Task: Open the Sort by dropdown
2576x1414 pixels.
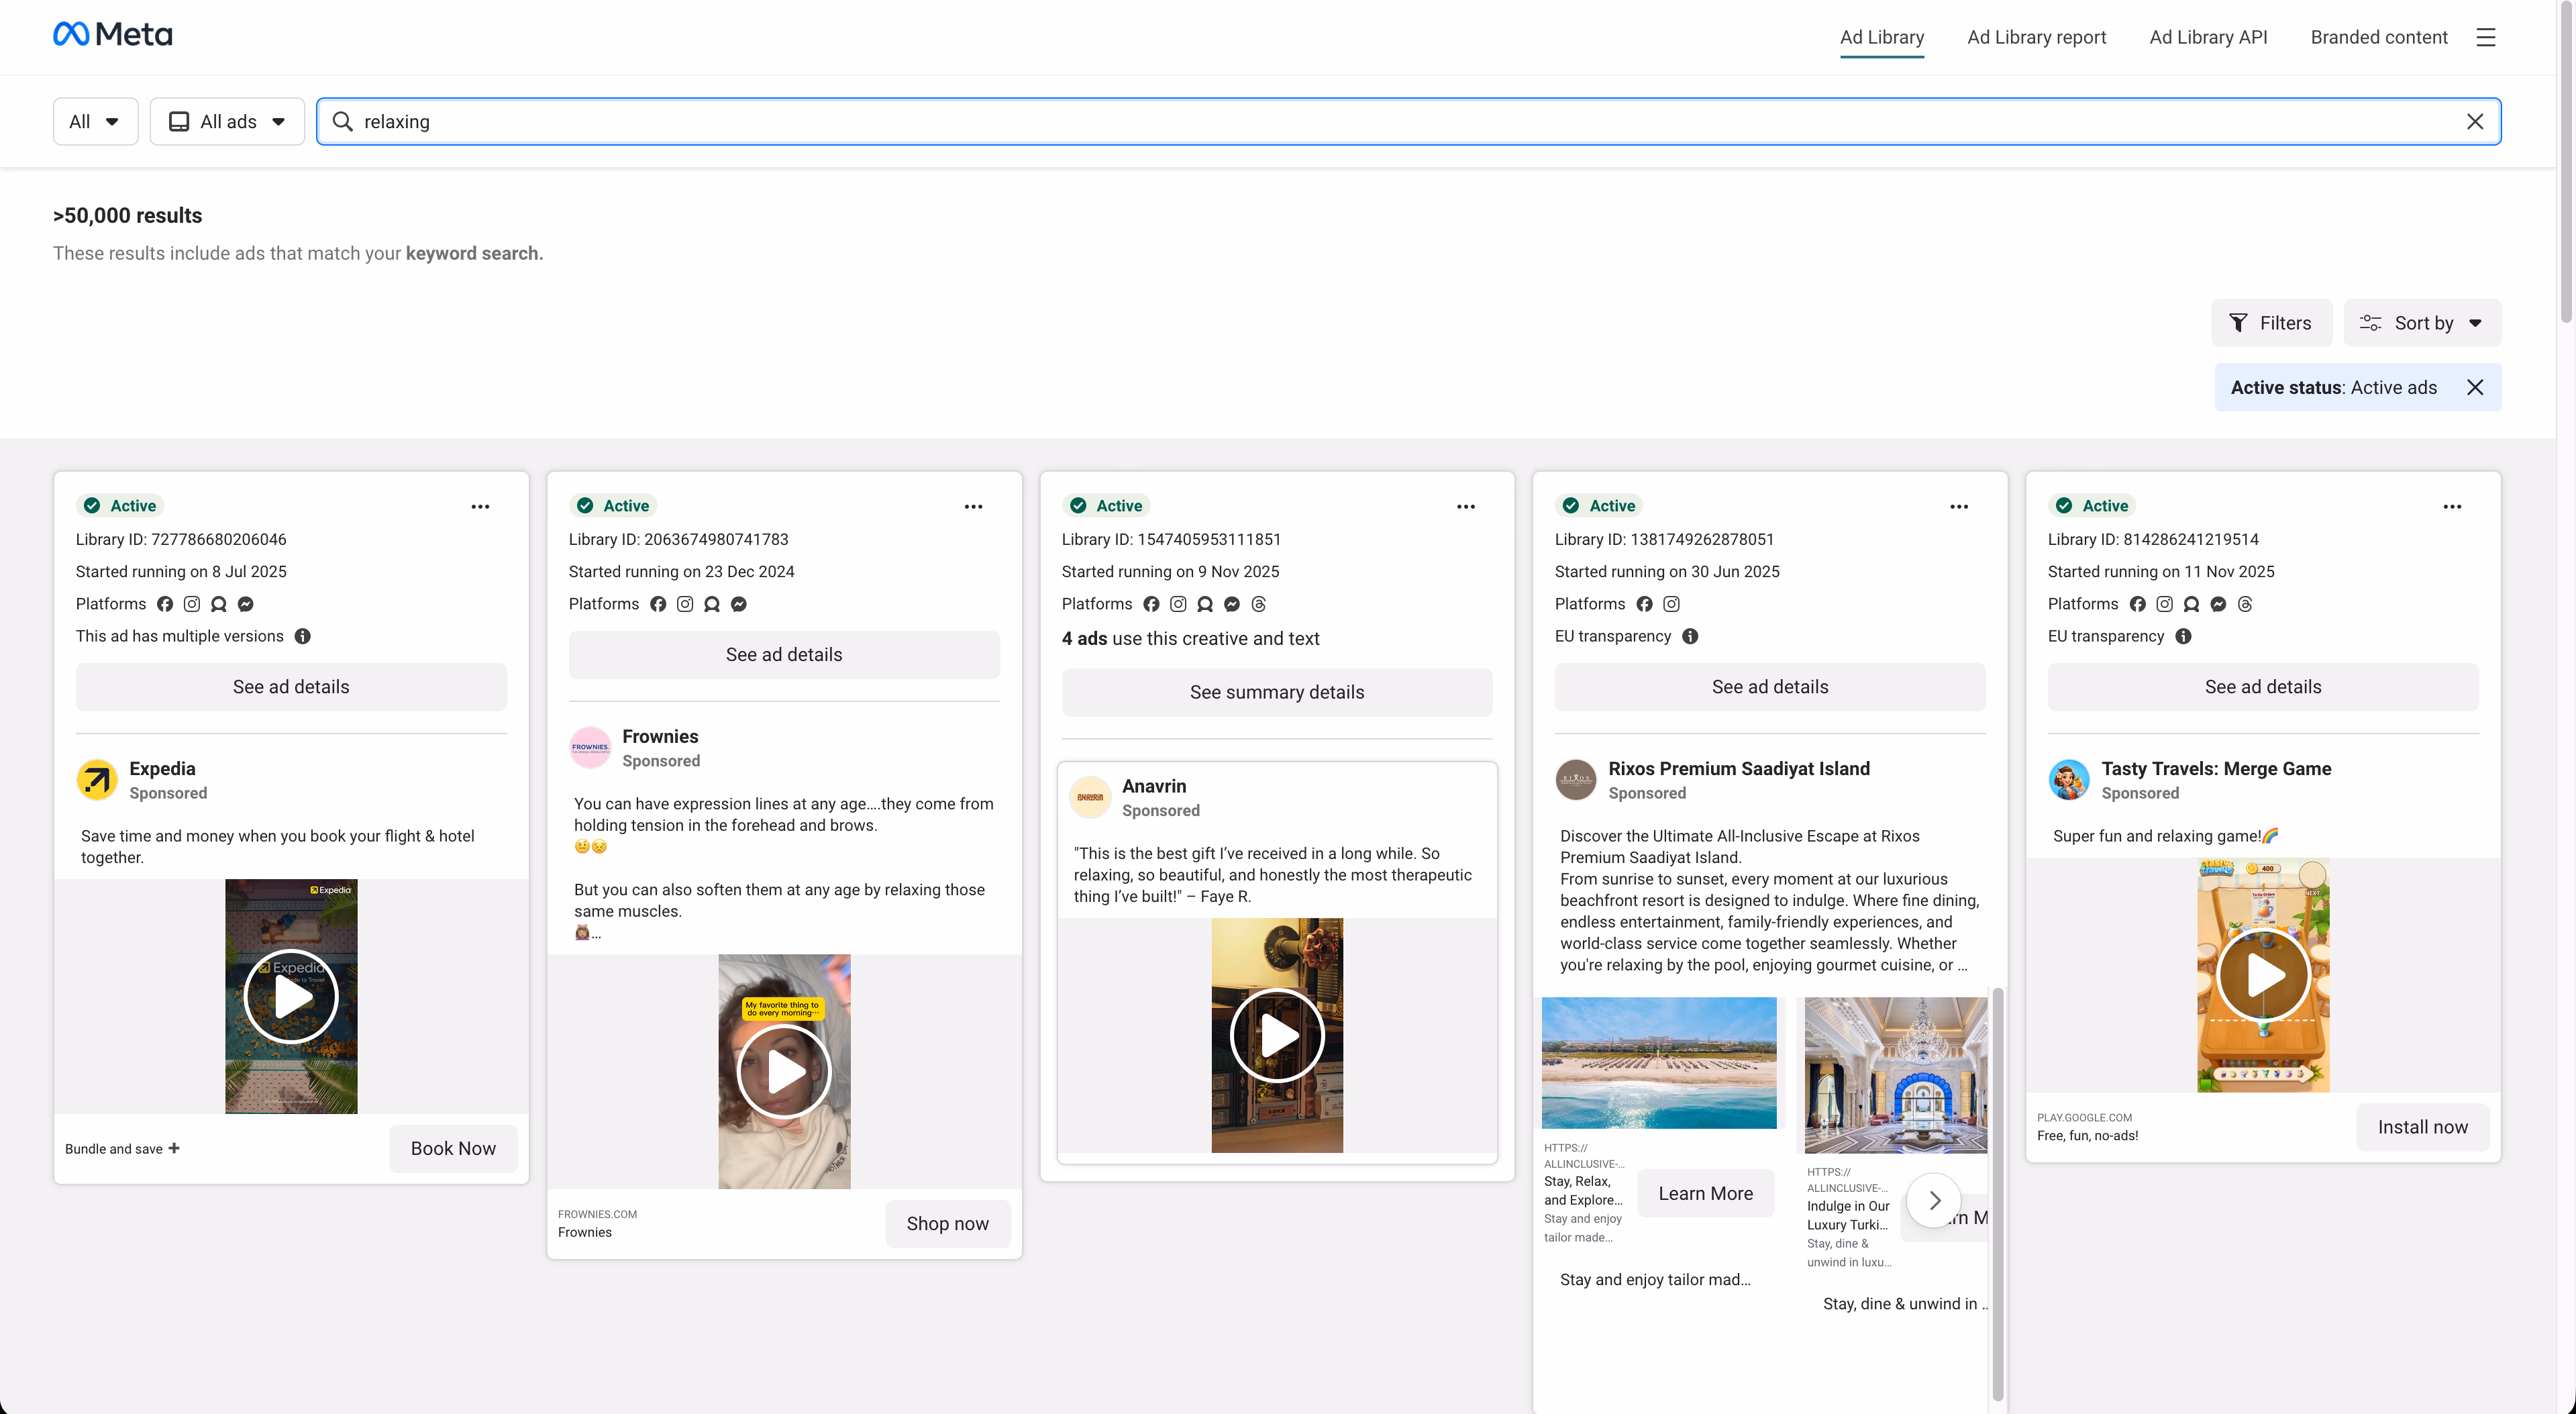Action: click(x=2422, y=322)
